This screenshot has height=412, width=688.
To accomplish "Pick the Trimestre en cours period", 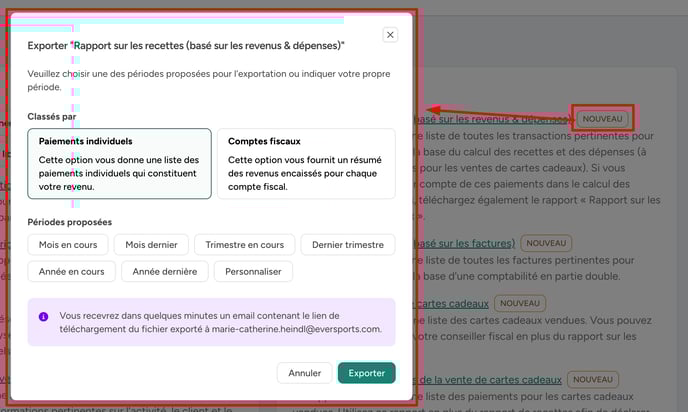I will click(x=245, y=245).
